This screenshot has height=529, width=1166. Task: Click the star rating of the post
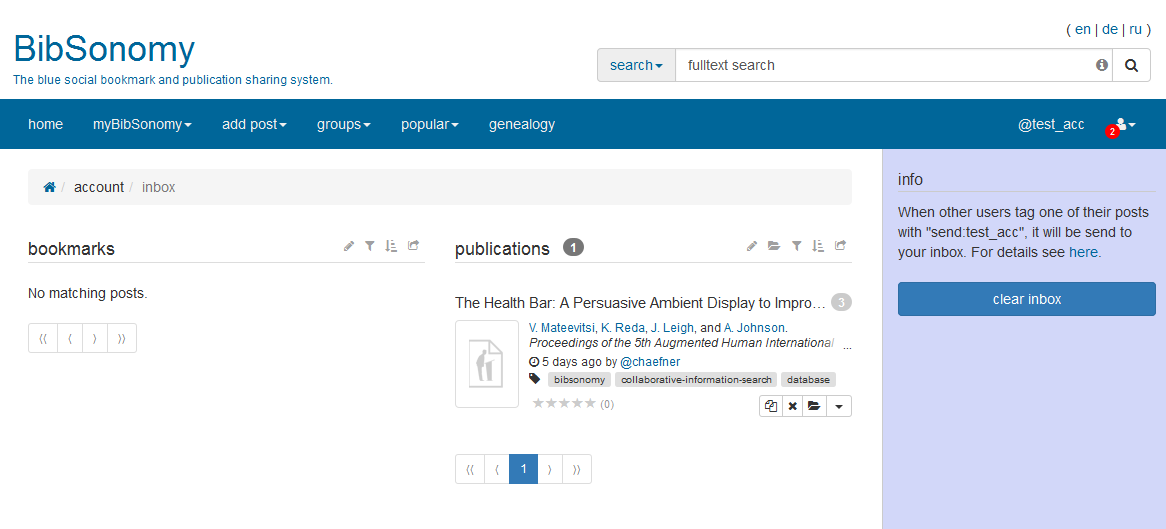click(564, 403)
